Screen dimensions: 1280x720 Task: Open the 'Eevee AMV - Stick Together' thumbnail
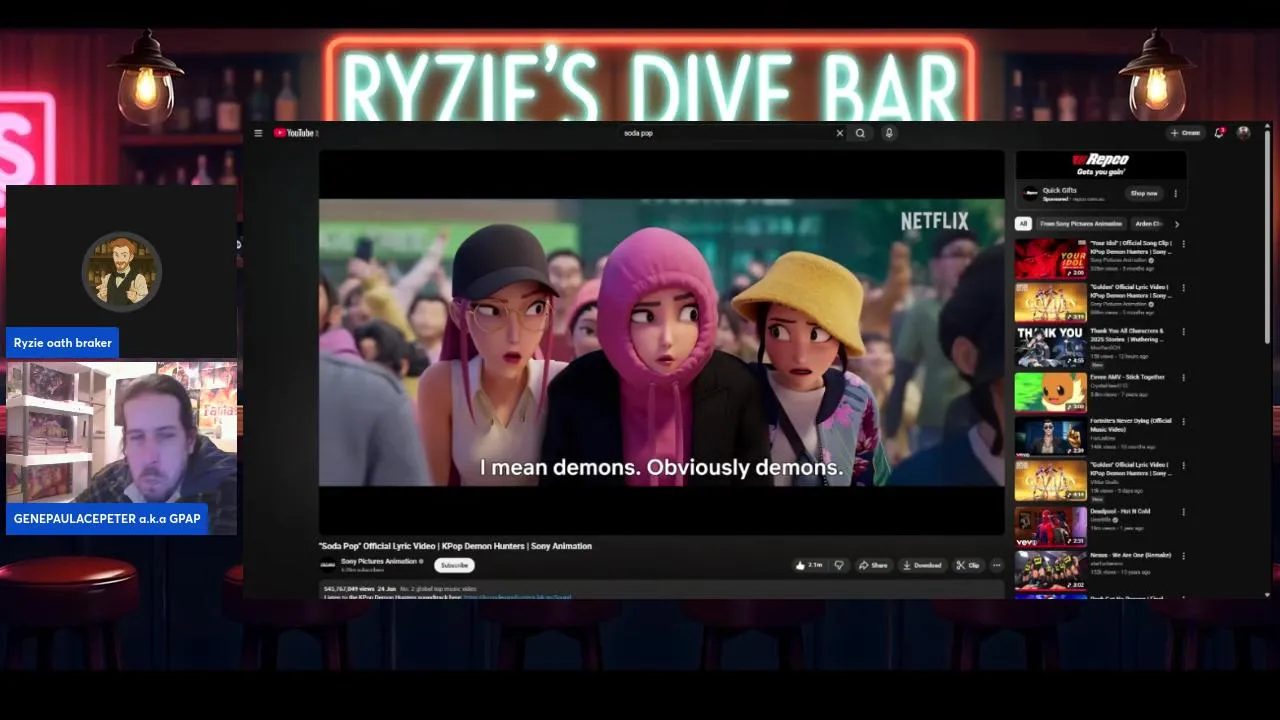tap(1051, 392)
